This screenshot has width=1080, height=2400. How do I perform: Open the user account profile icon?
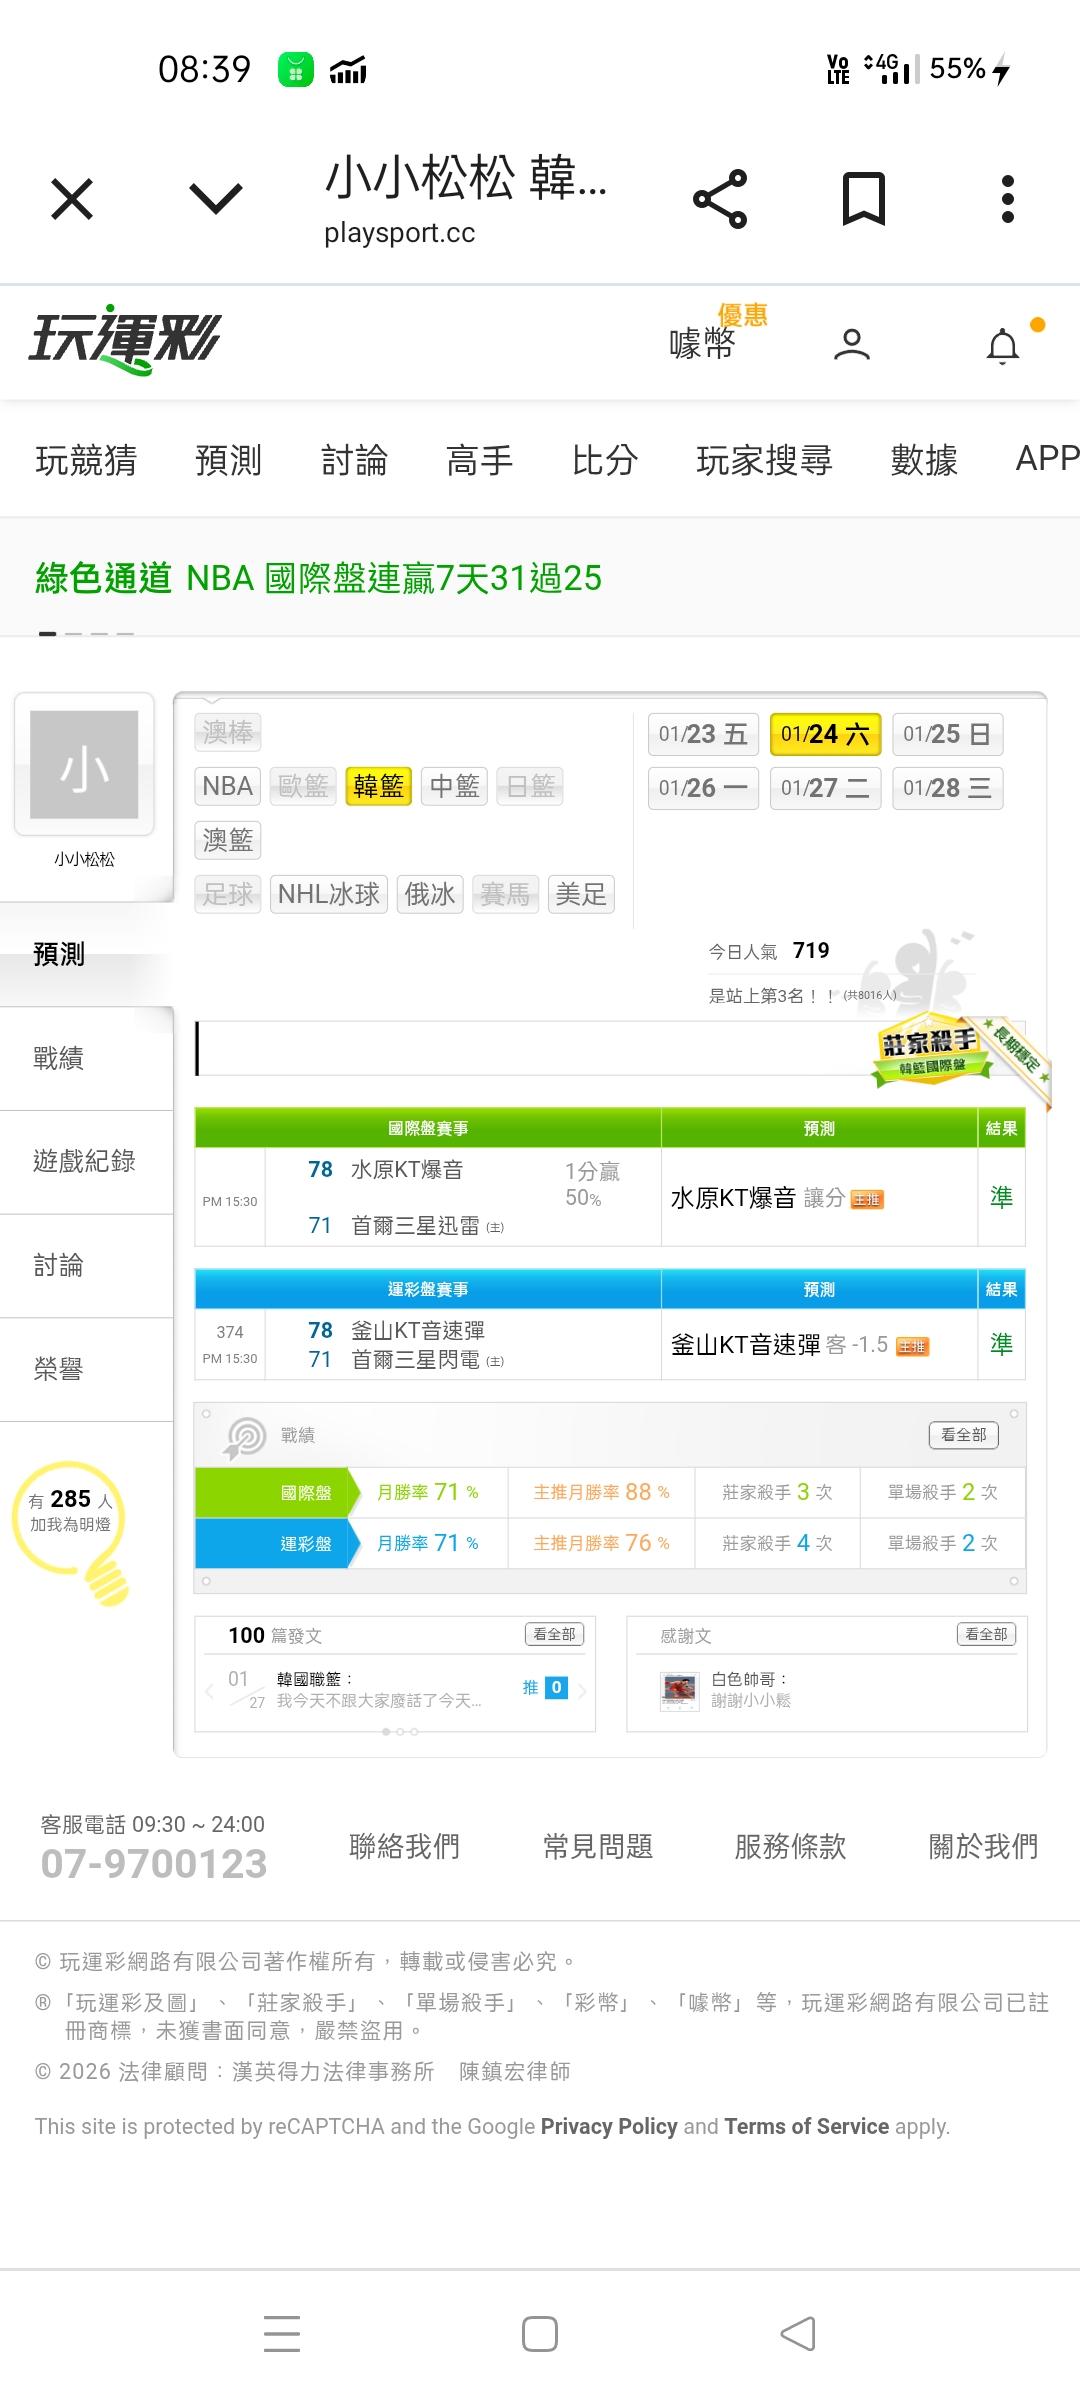(x=851, y=345)
